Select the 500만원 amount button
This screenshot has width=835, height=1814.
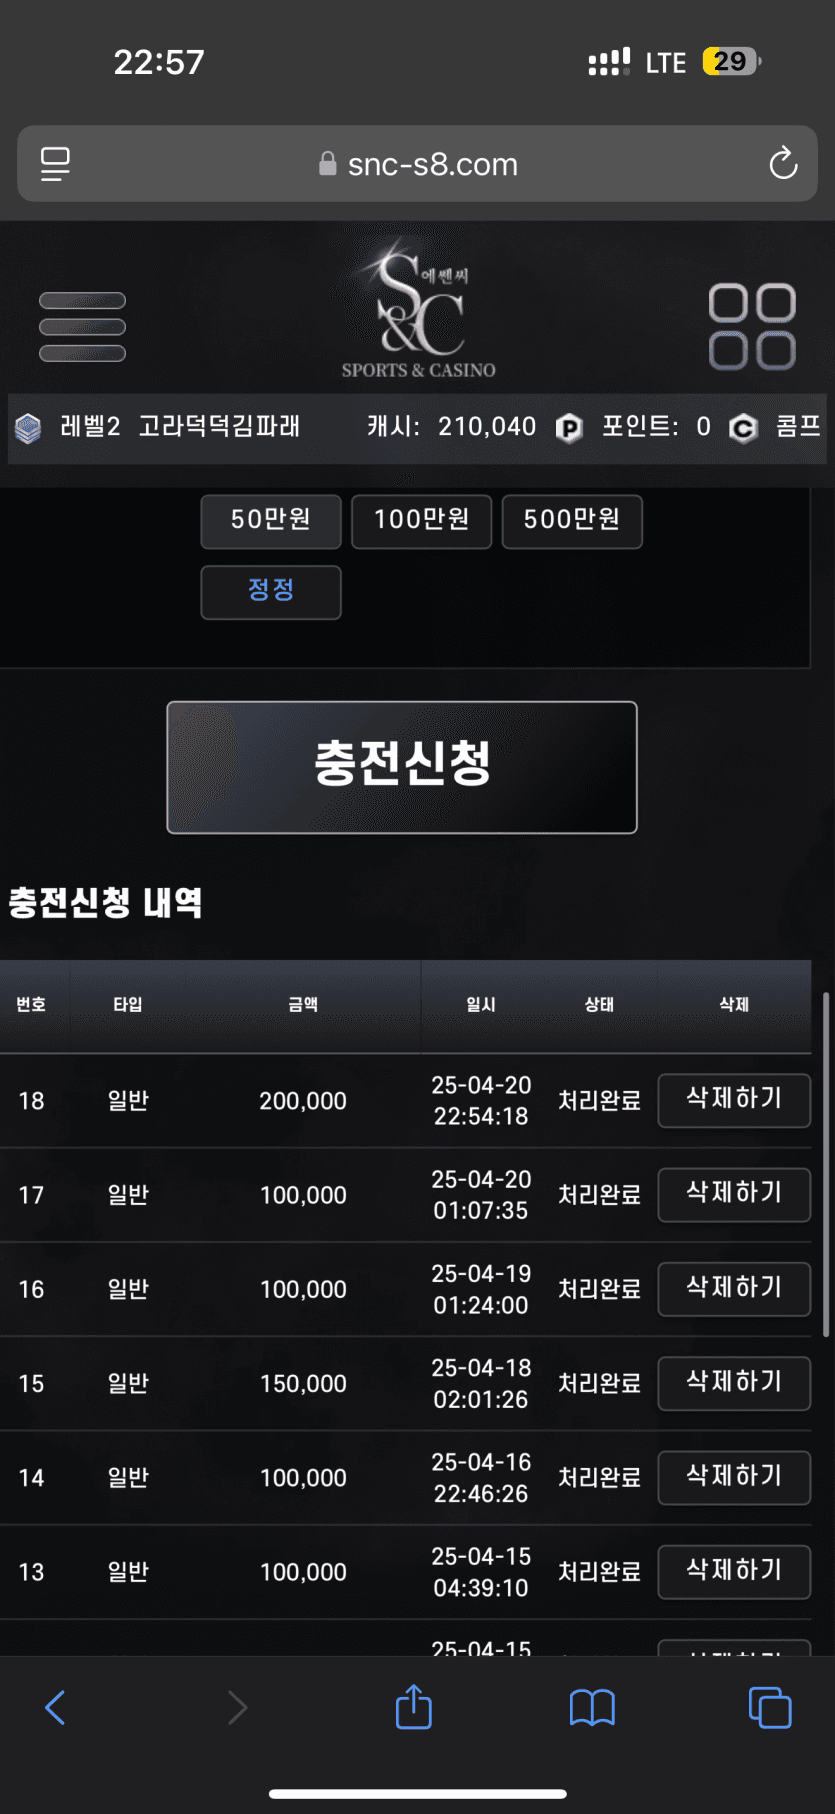click(x=572, y=521)
